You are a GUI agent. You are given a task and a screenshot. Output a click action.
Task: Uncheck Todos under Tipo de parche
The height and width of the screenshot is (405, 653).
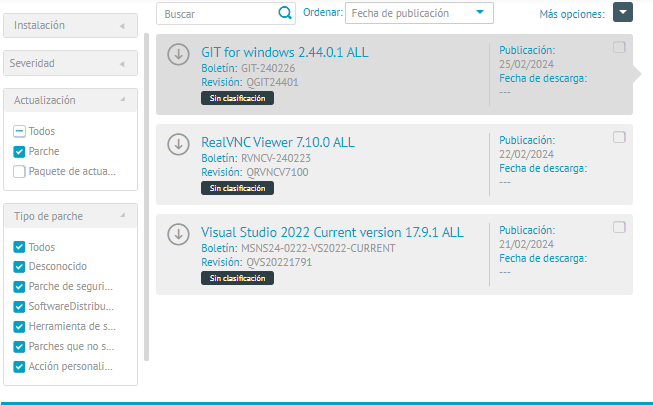point(19,247)
